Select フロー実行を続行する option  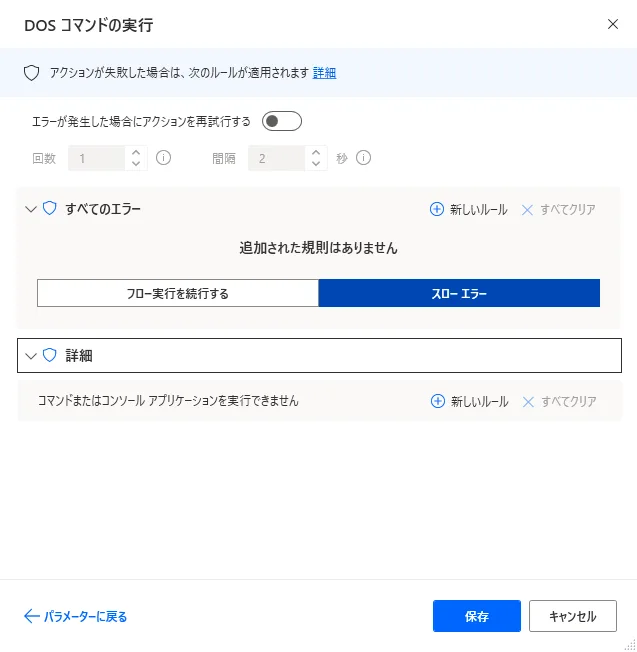(178, 293)
